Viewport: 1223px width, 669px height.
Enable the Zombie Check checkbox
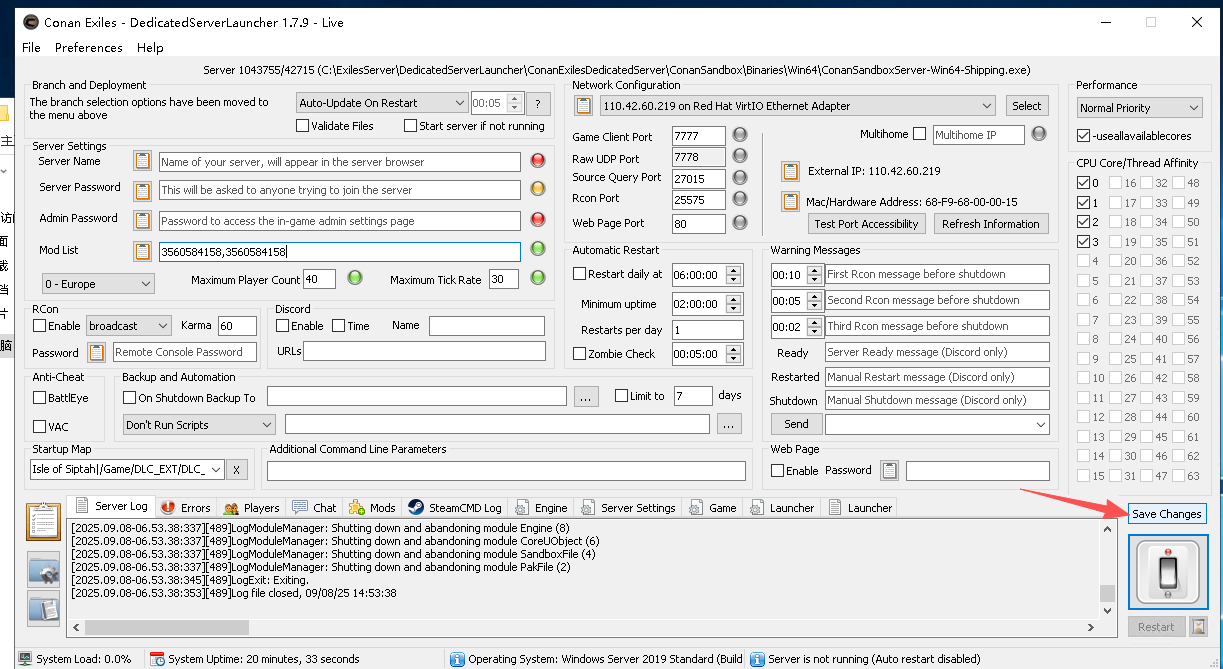[579, 354]
